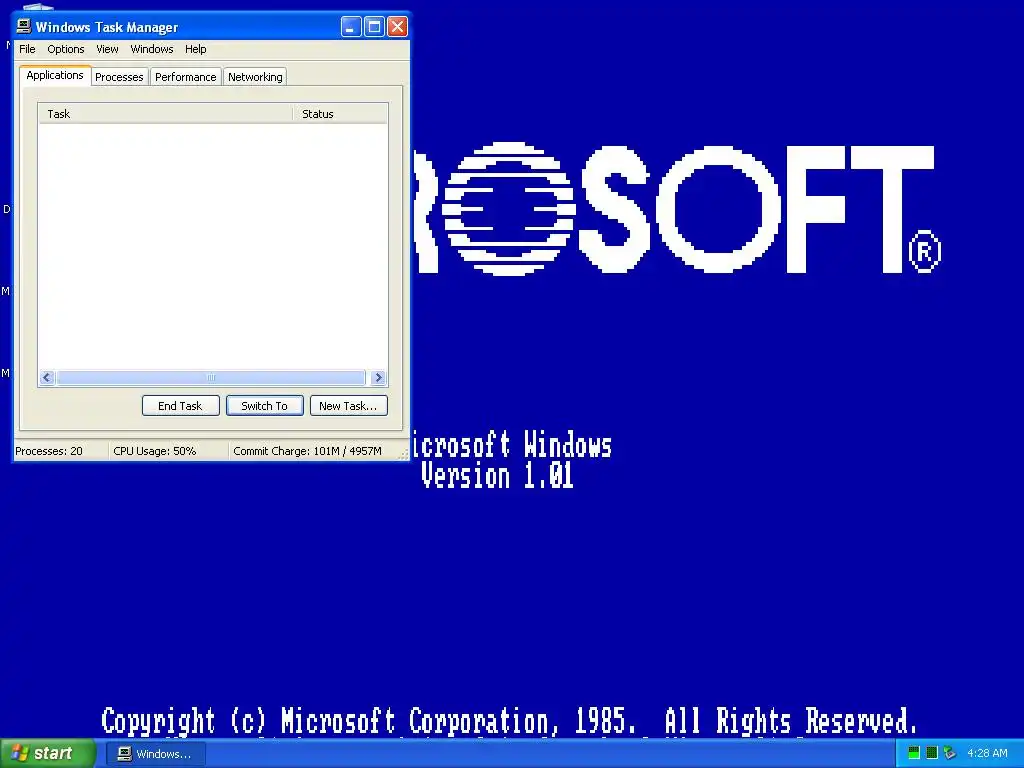
Task: Click the New Task... button
Action: click(349, 406)
